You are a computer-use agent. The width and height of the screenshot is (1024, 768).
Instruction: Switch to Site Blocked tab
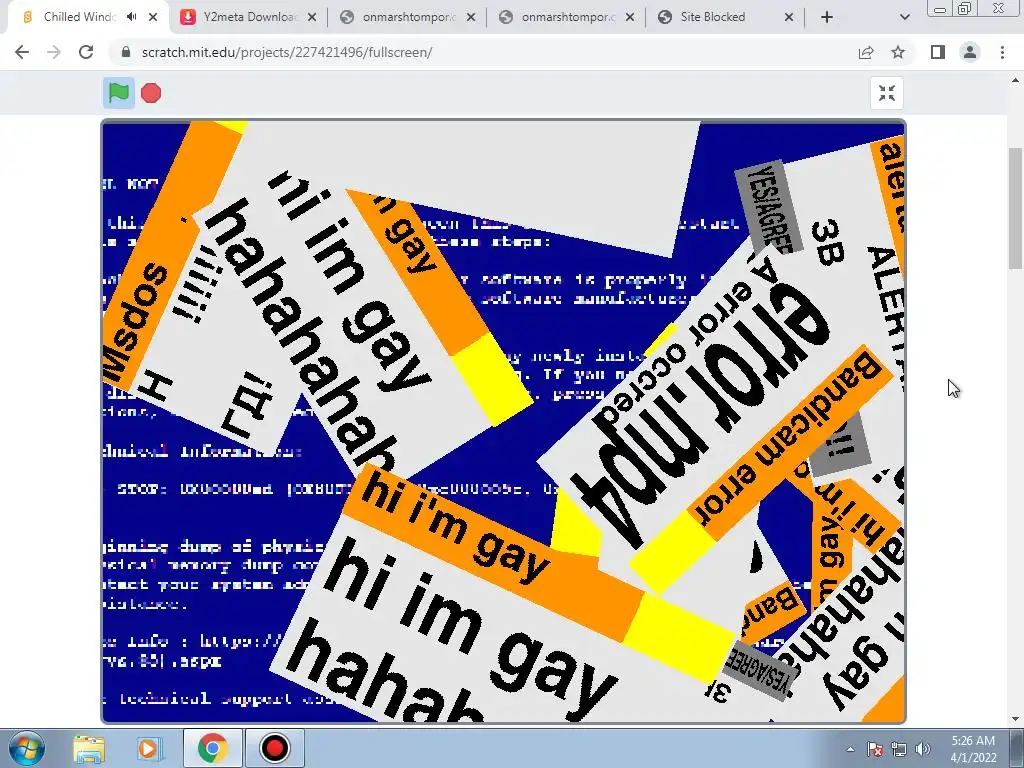pyautogui.click(x=725, y=17)
